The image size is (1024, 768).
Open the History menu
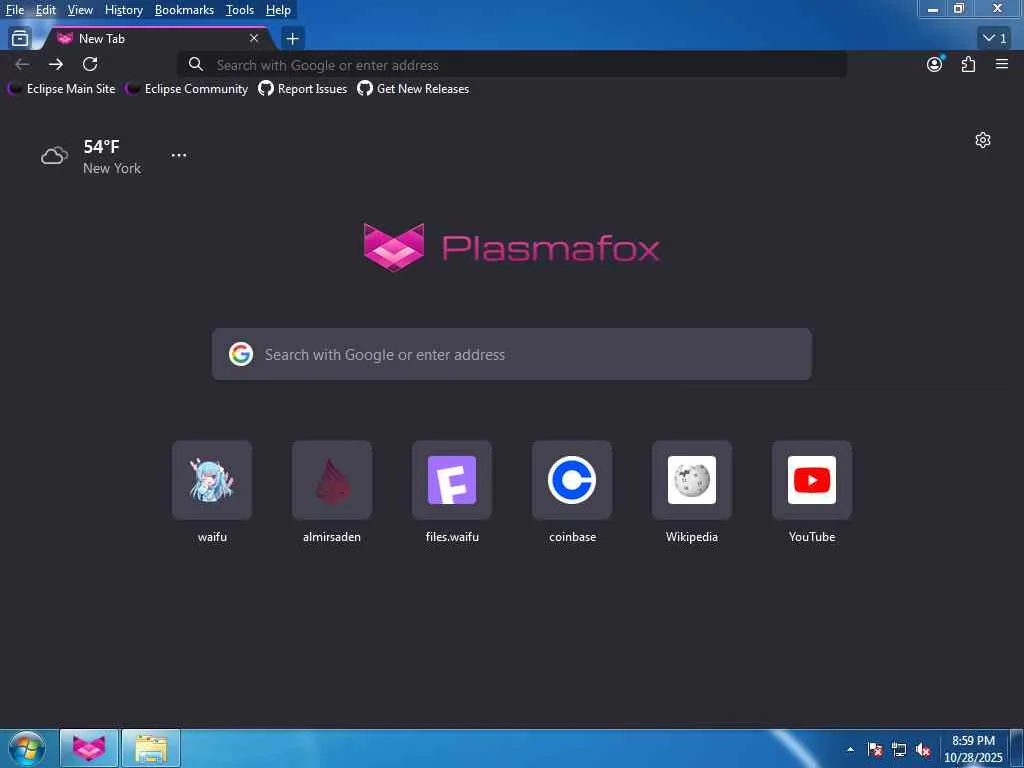123,10
